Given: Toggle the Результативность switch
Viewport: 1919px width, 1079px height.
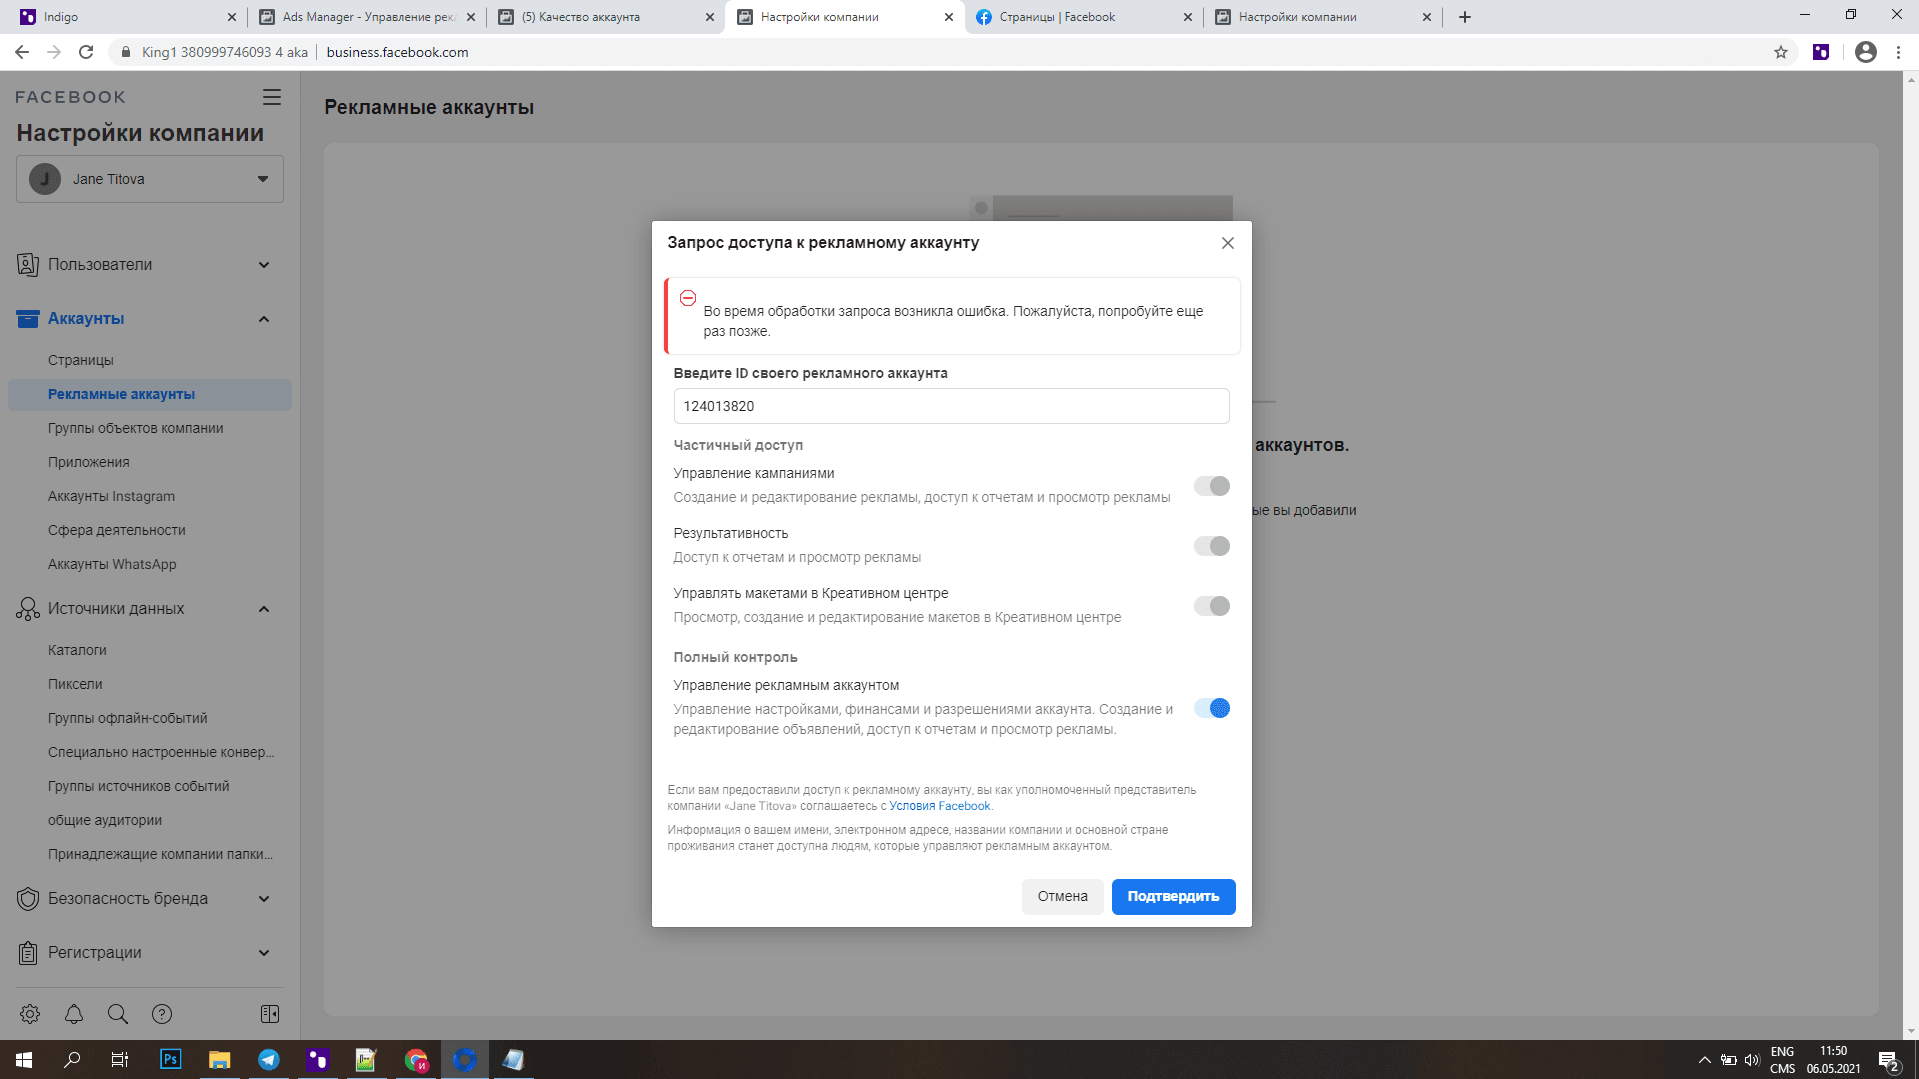Looking at the screenshot, I should tap(1211, 546).
